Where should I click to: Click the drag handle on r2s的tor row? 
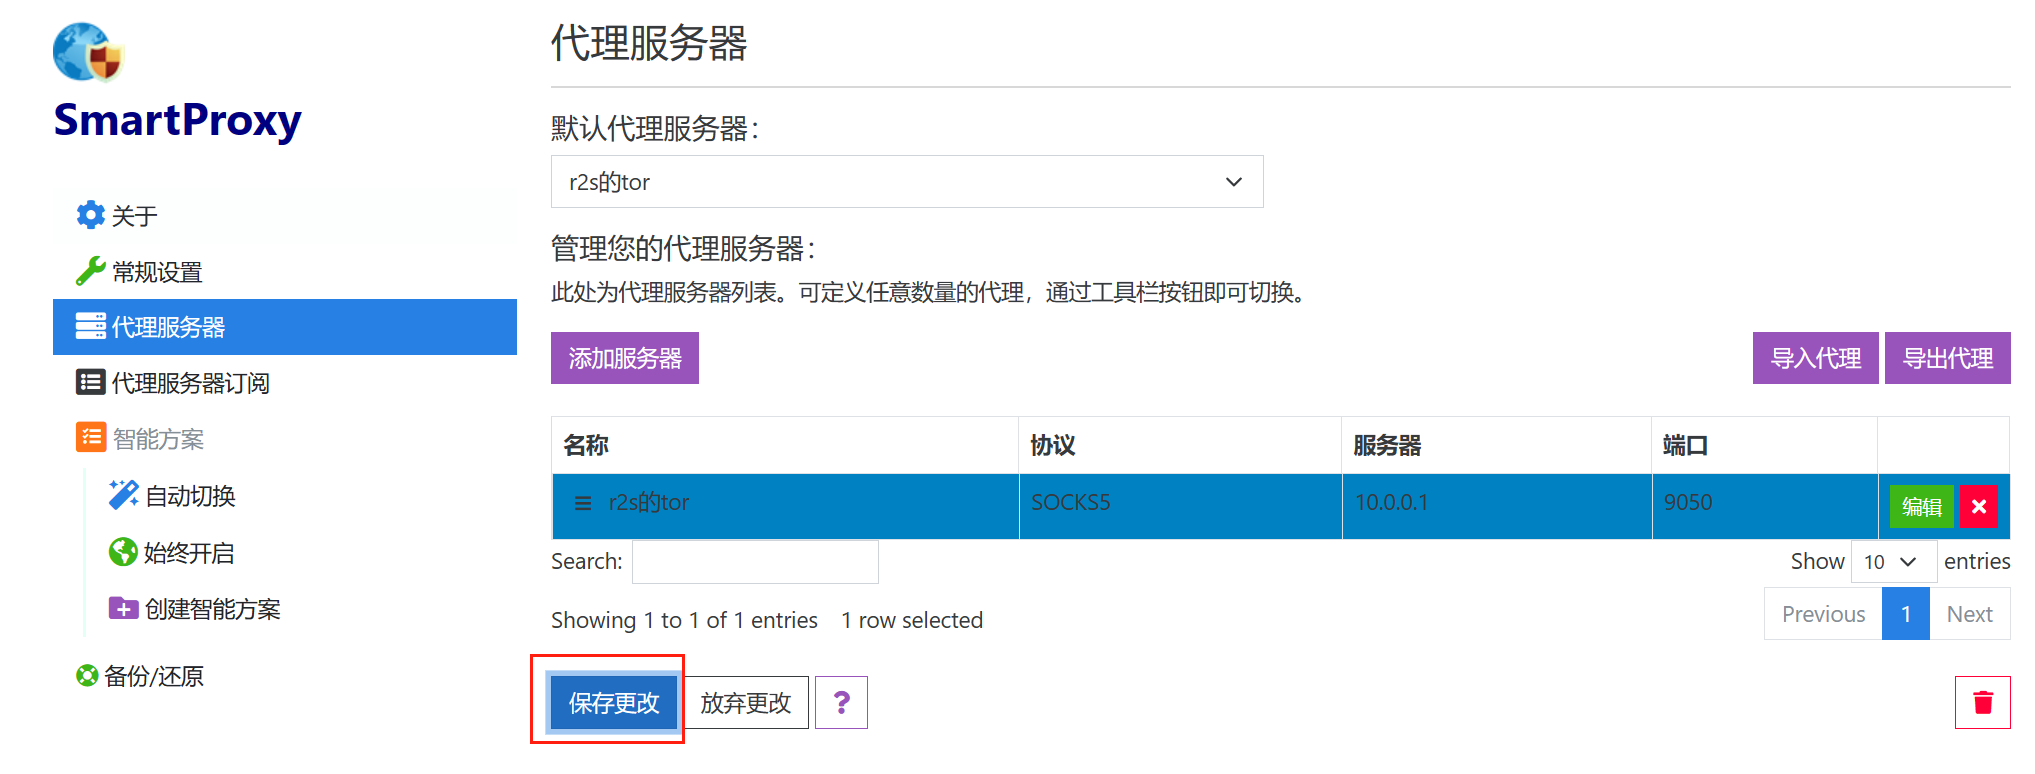[583, 503]
